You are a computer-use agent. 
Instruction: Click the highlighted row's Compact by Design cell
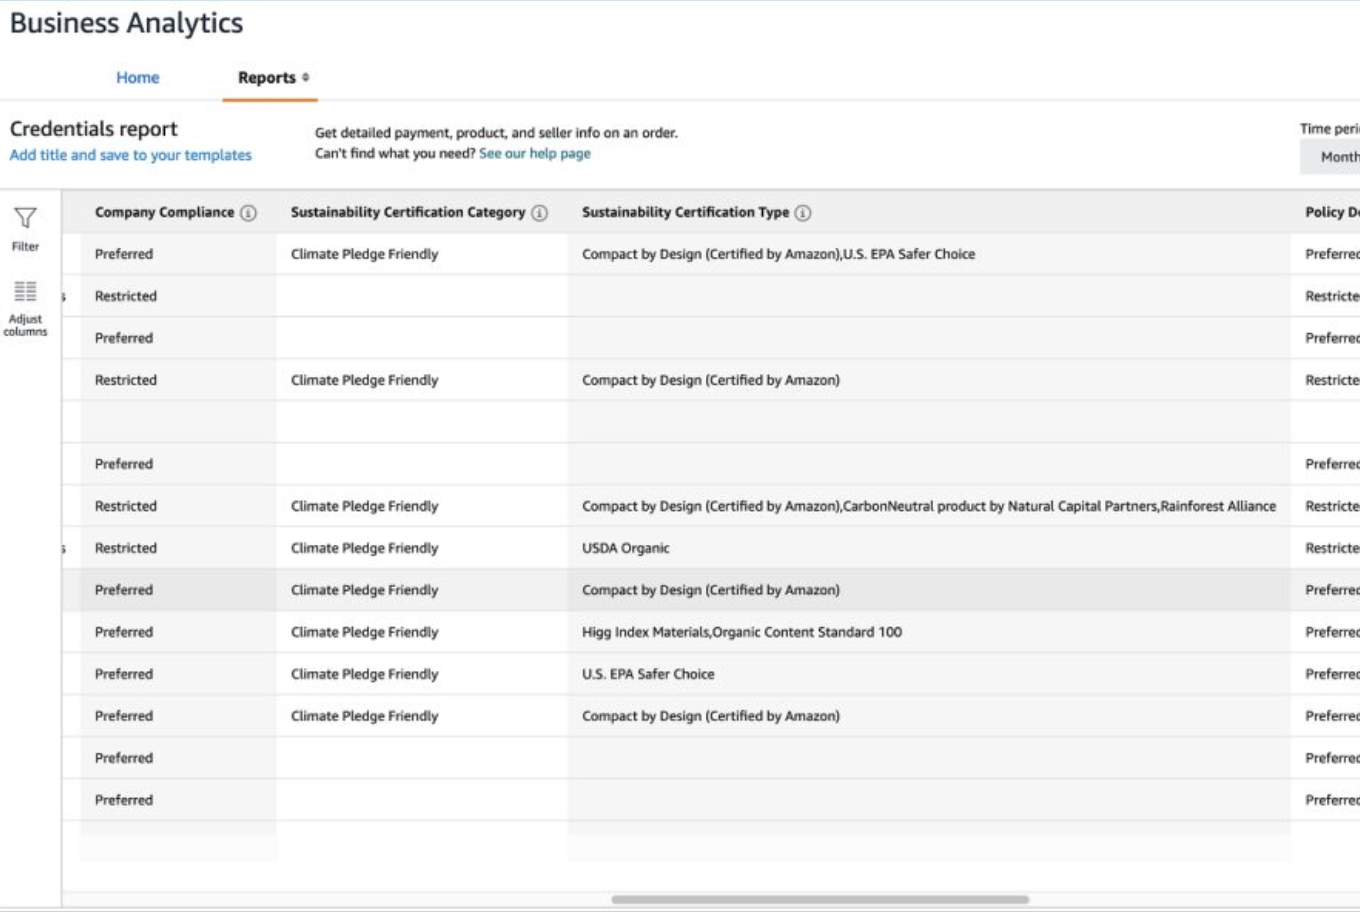(710, 590)
